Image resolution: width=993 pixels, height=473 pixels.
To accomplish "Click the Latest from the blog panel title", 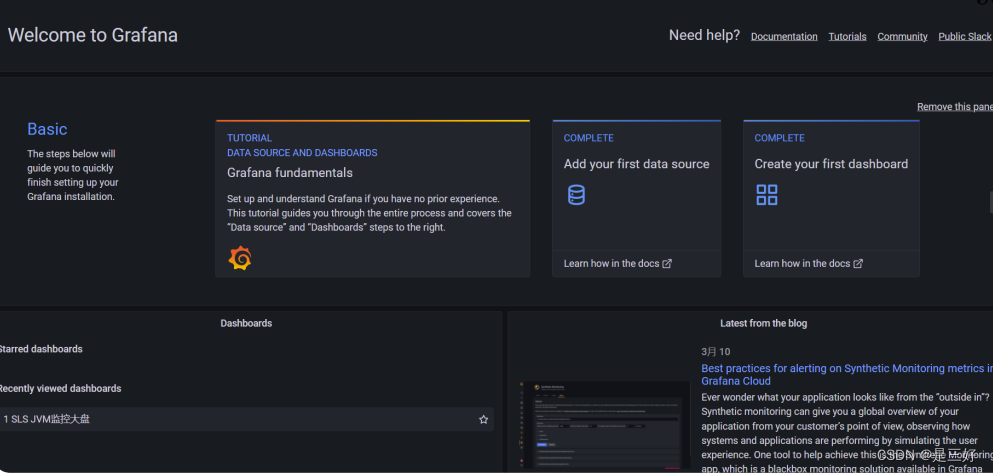I will pos(764,323).
